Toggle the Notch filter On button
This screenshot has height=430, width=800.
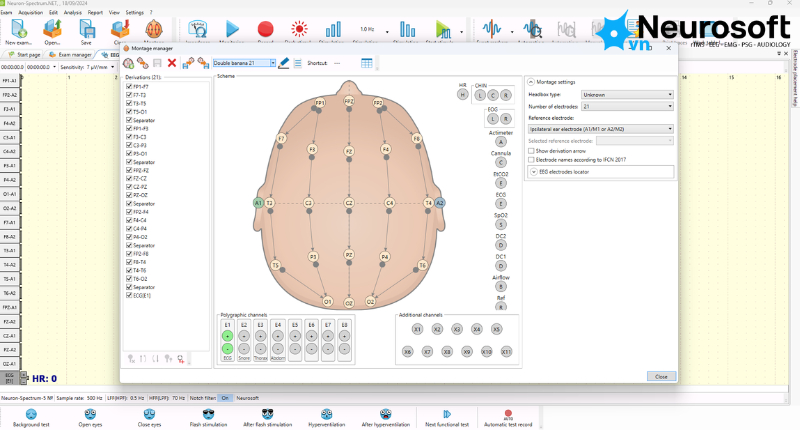225,398
